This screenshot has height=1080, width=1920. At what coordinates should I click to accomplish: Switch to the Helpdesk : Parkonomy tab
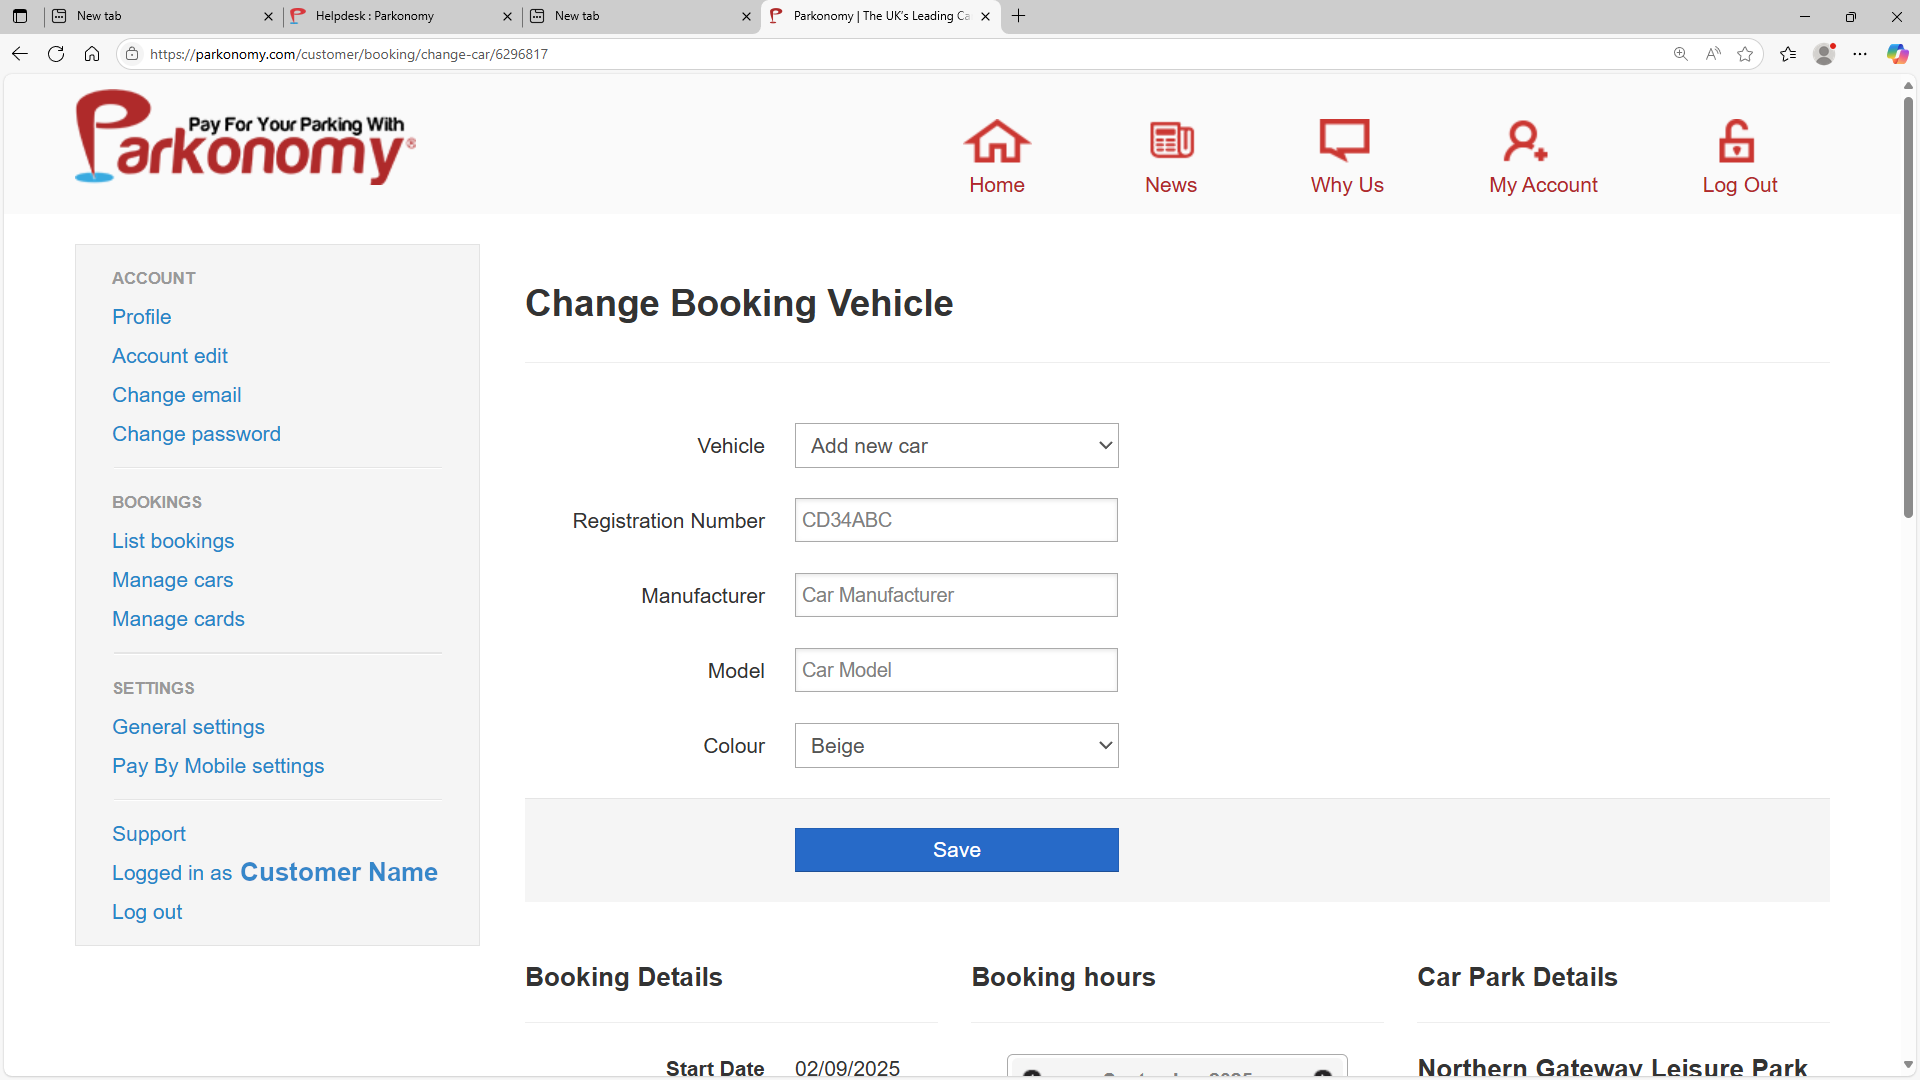coord(400,16)
